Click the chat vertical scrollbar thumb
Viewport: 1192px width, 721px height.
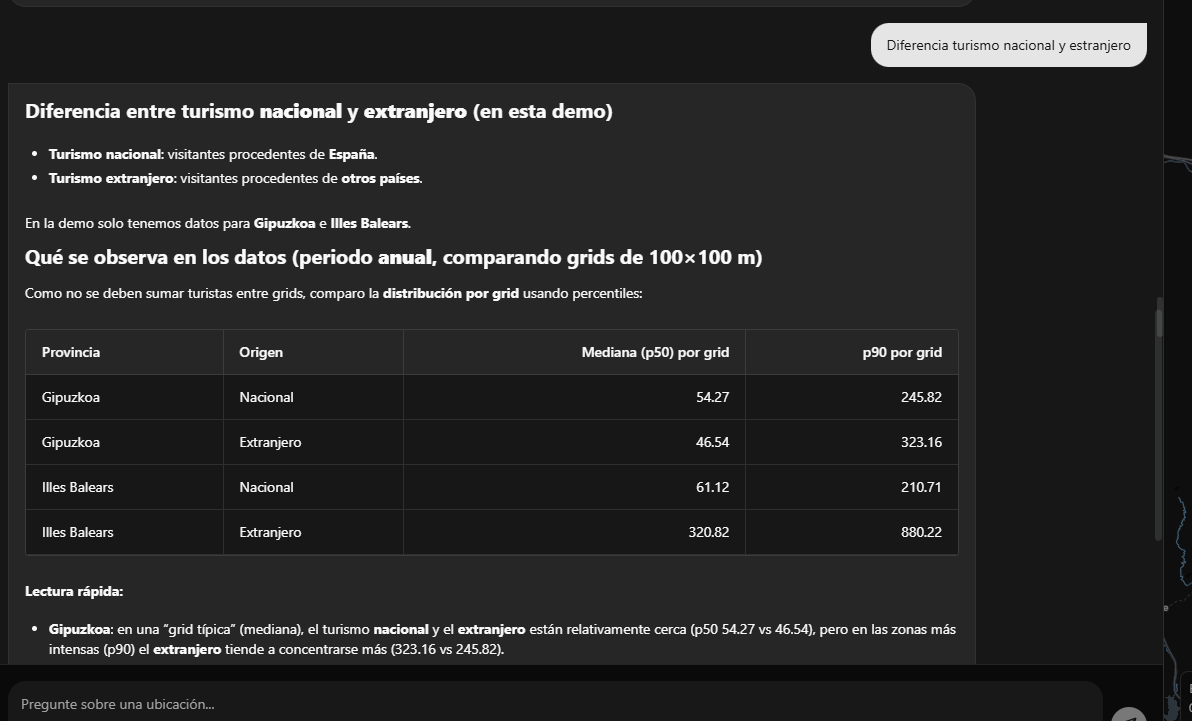pyautogui.click(x=1159, y=322)
